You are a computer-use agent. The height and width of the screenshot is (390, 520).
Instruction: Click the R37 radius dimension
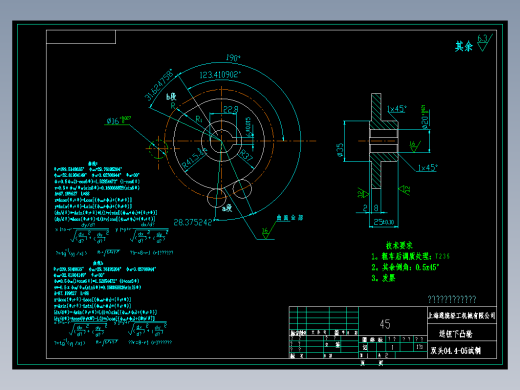point(247,155)
